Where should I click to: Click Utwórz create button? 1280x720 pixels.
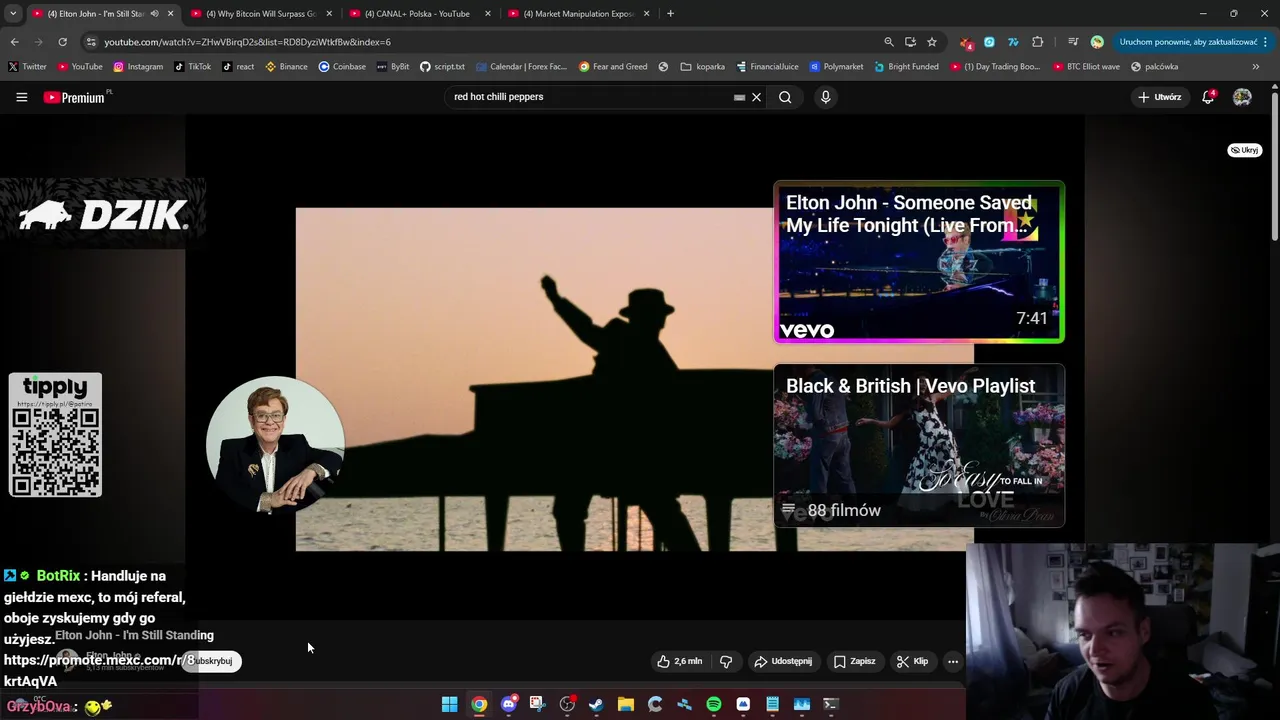click(x=1160, y=97)
